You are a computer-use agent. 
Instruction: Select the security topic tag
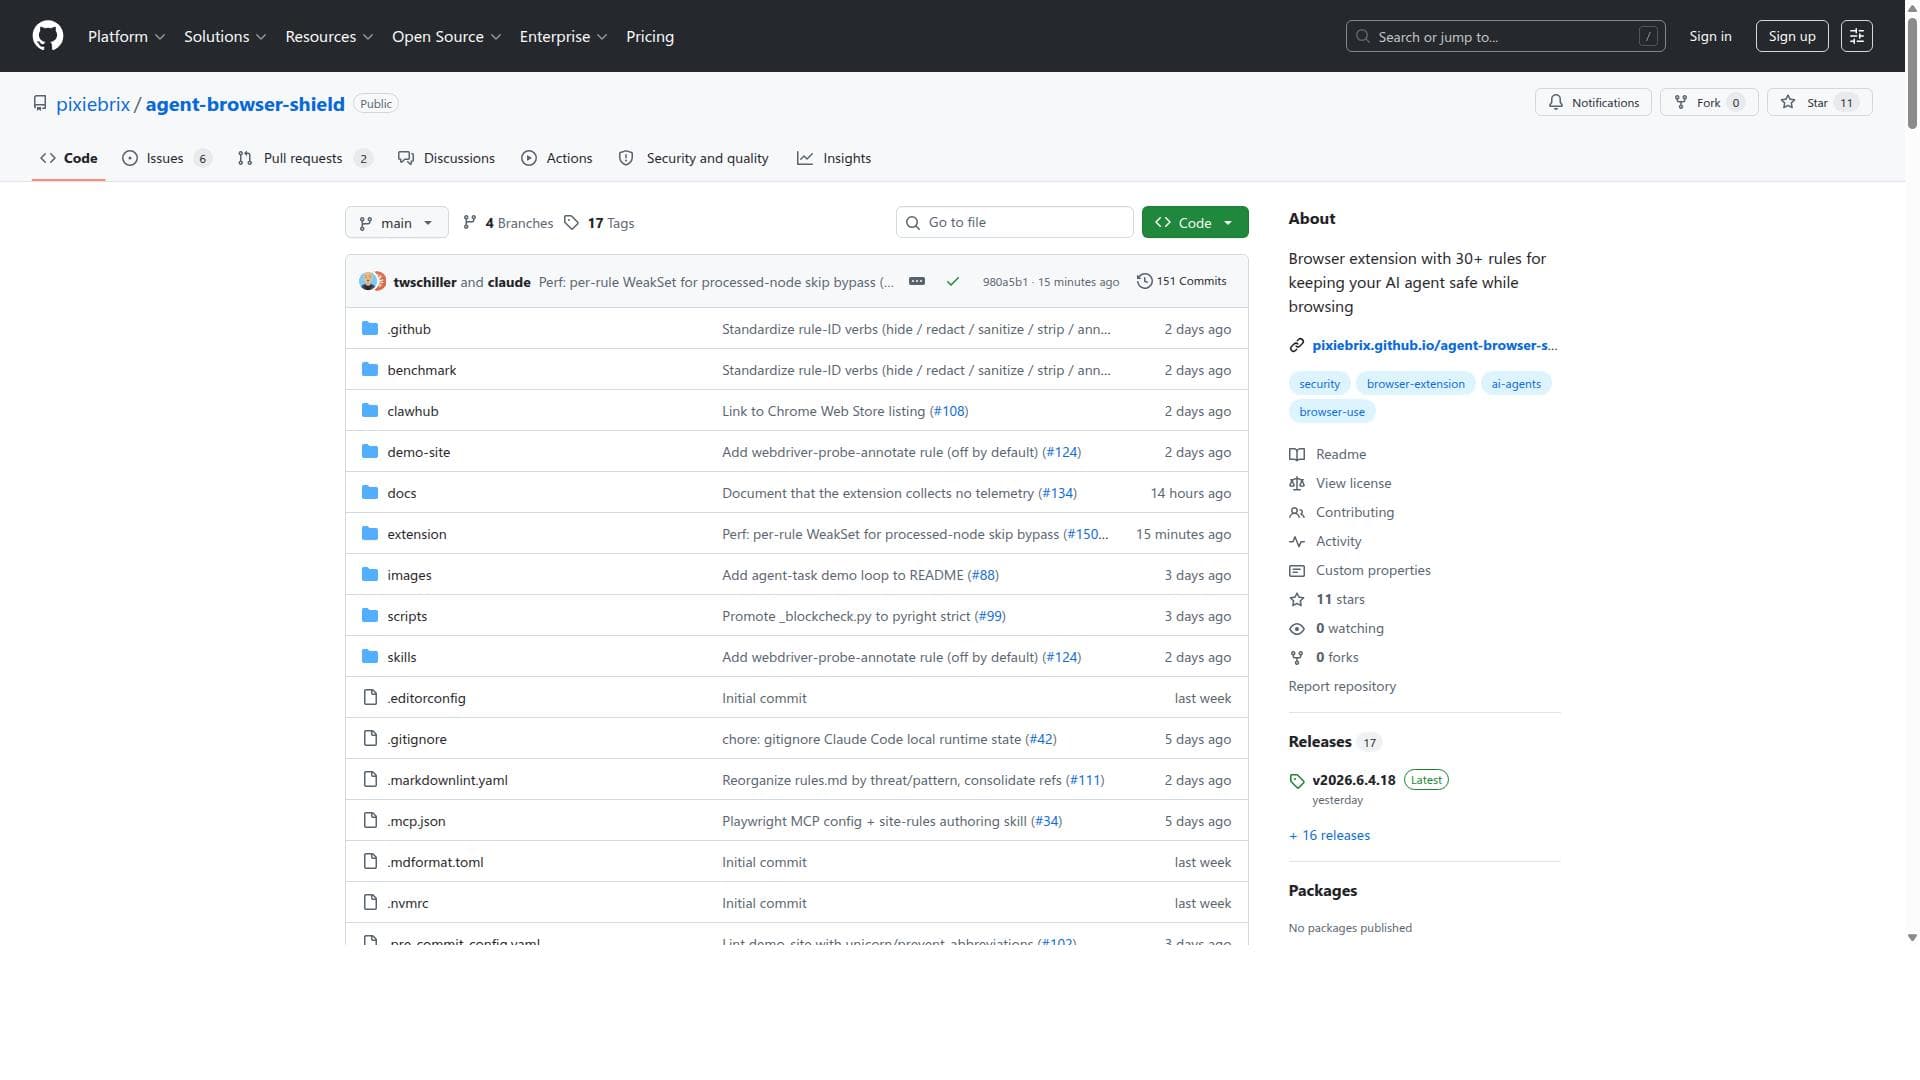[x=1319, y=384]
